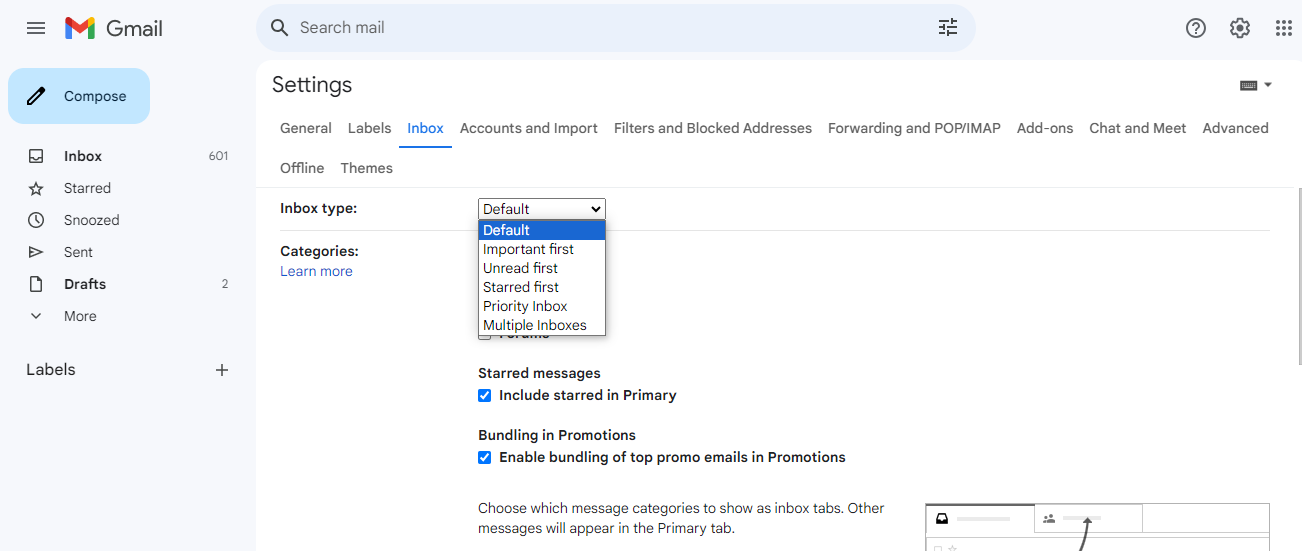
Task: Click the Gmail logo
Action: 114,28
